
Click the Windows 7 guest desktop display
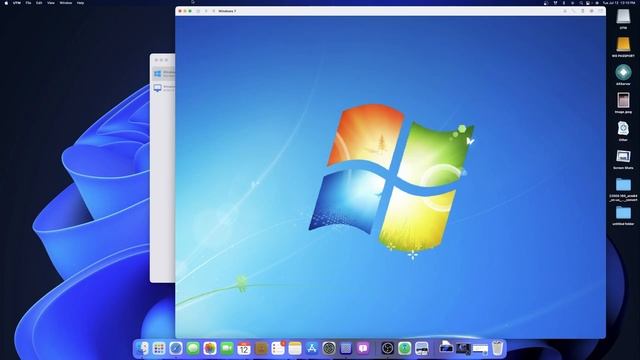tap(390, 177)
